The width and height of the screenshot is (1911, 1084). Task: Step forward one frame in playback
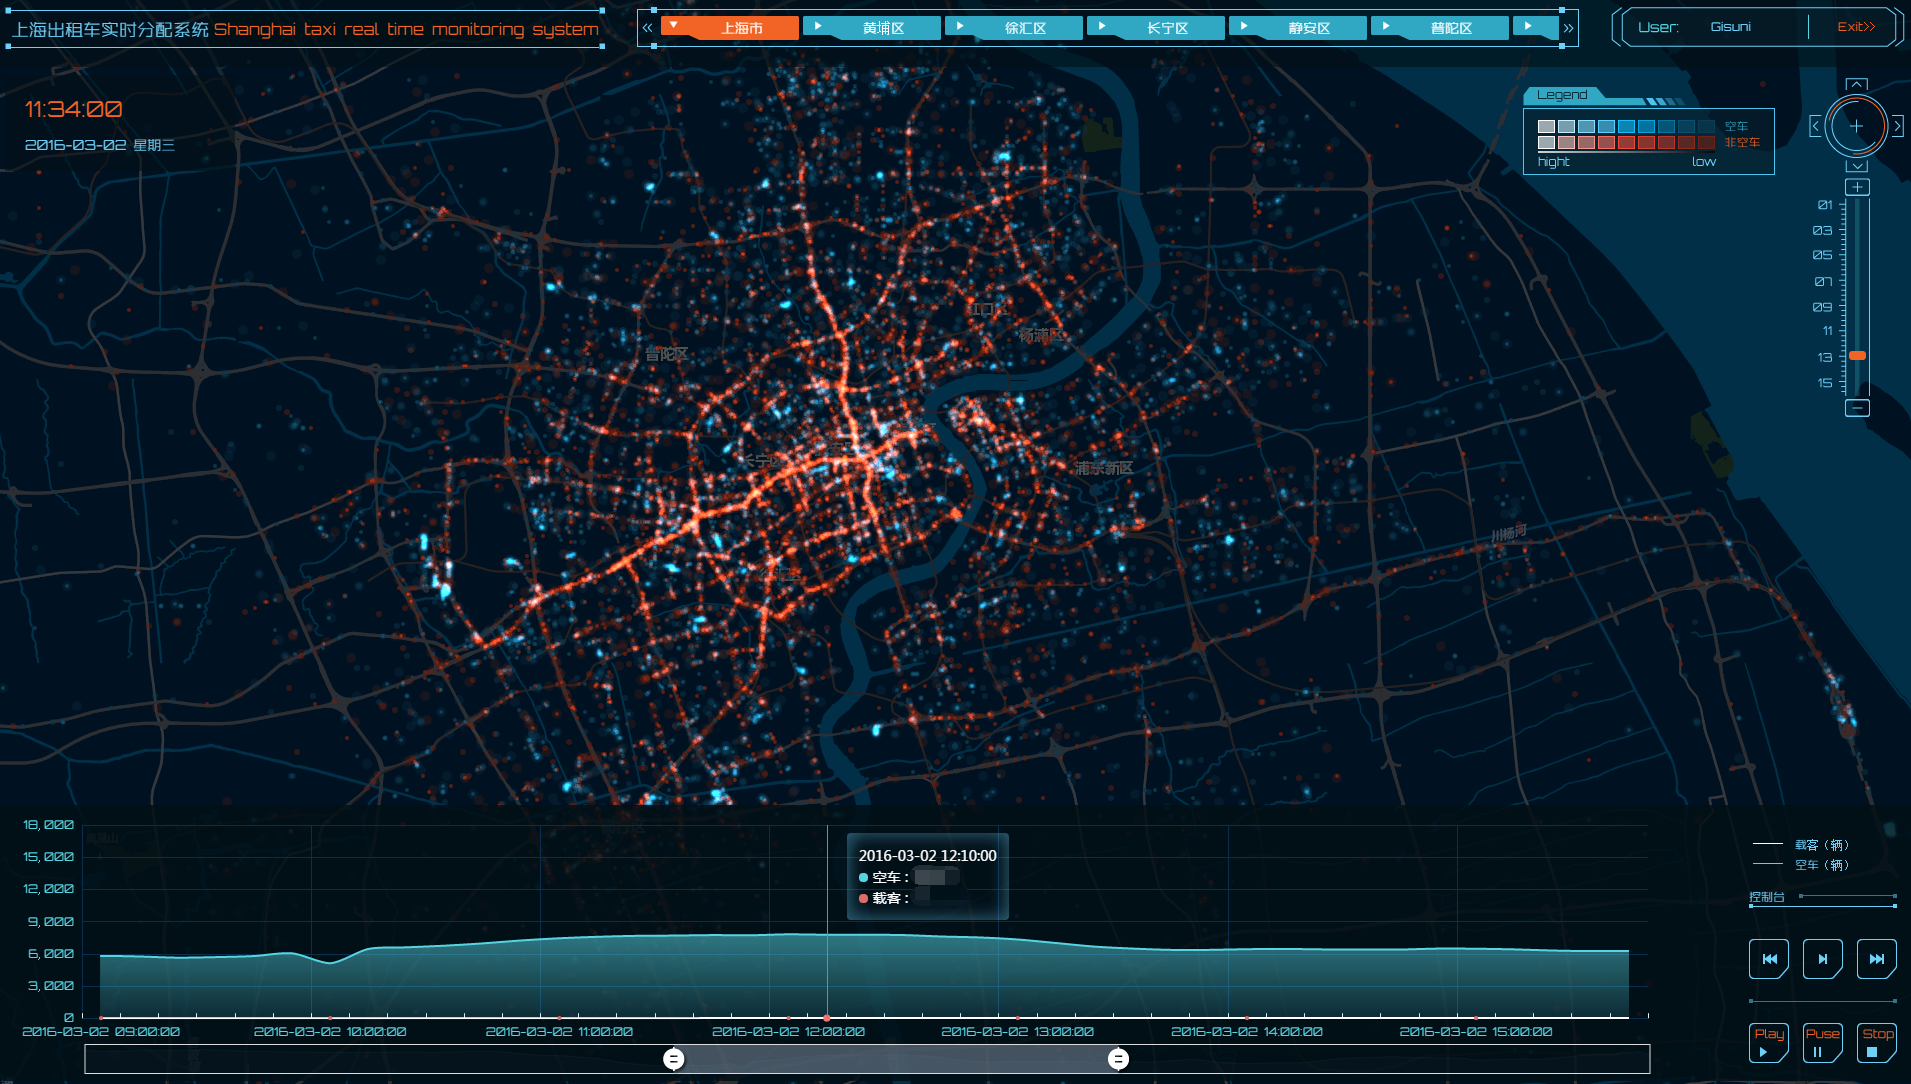[x=1822, y=959]
